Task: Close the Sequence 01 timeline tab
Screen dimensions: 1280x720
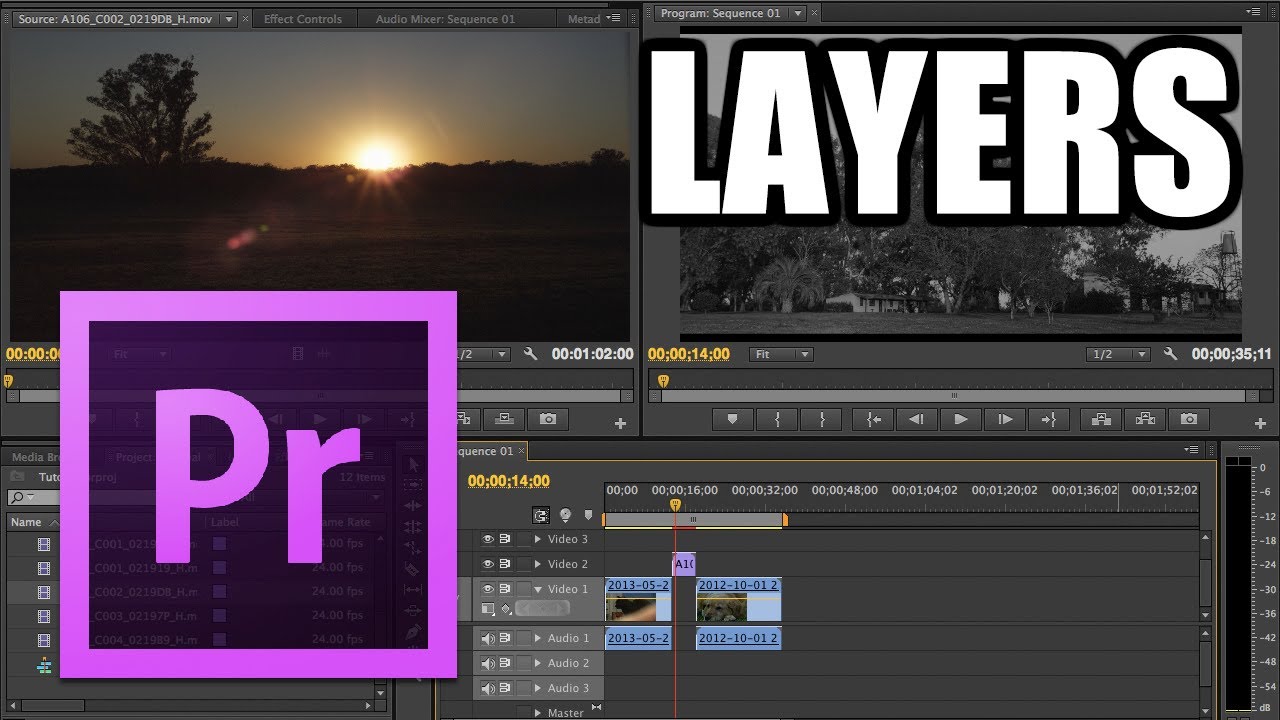Action: (x=522, y=451)
